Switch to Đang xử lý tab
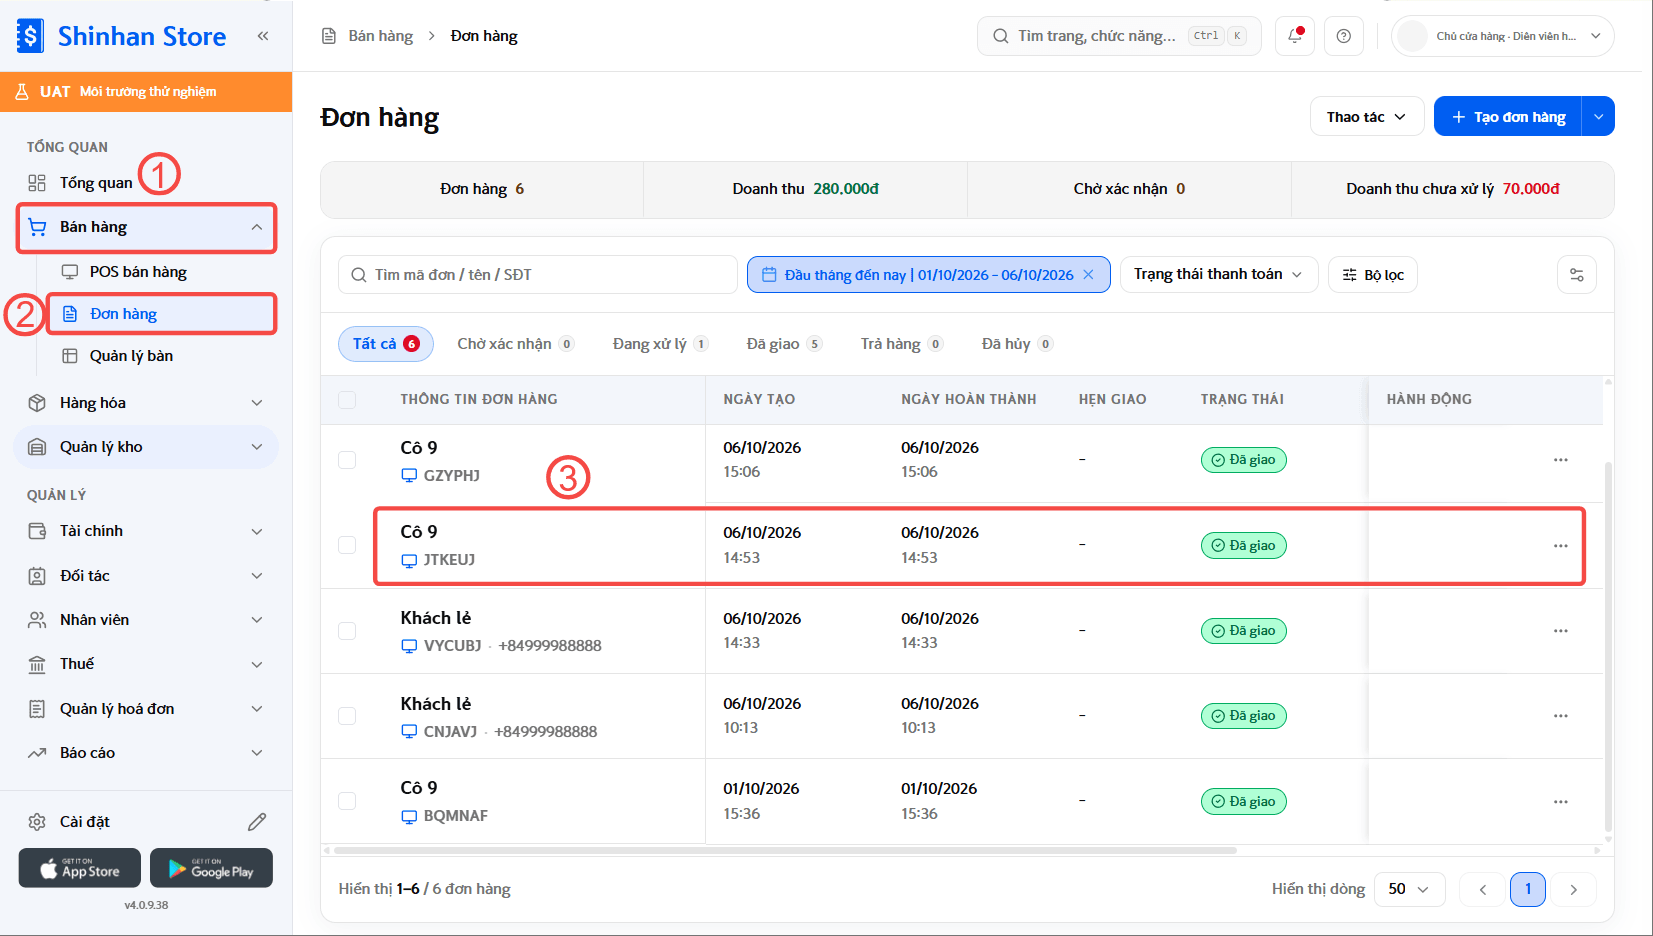 [x=660, y=344]
